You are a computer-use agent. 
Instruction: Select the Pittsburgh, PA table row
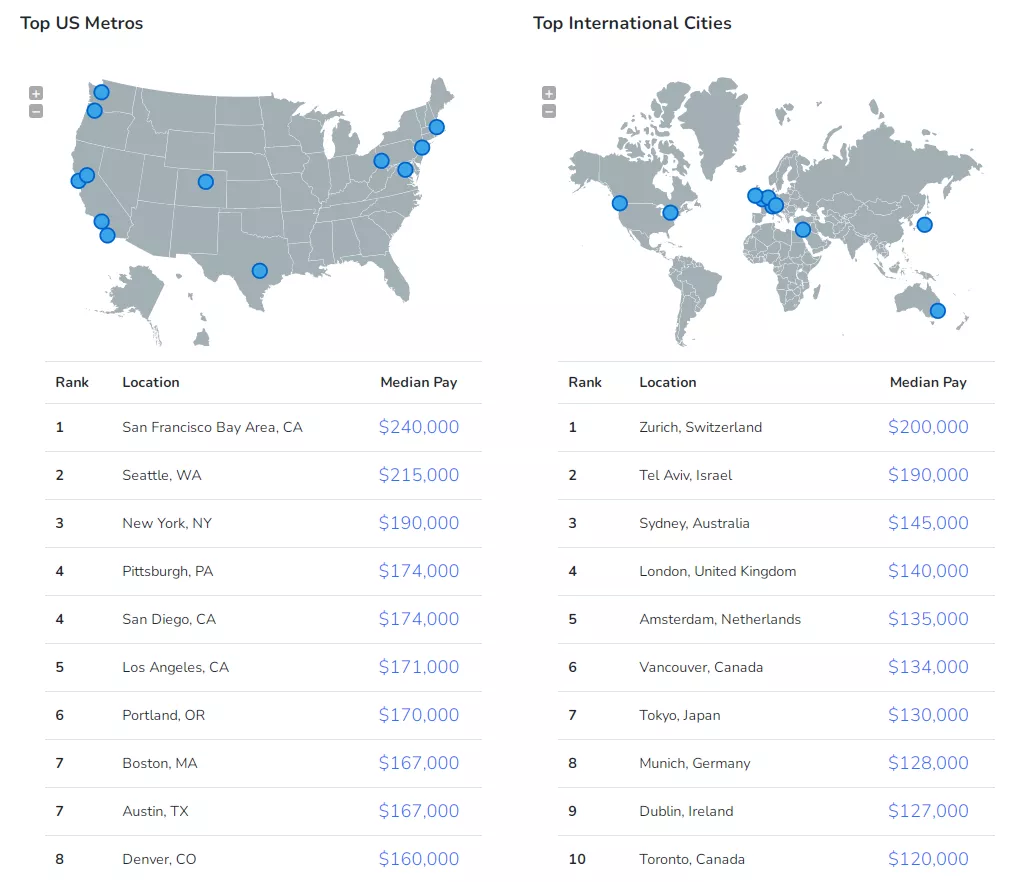click(x=264, y=572)
